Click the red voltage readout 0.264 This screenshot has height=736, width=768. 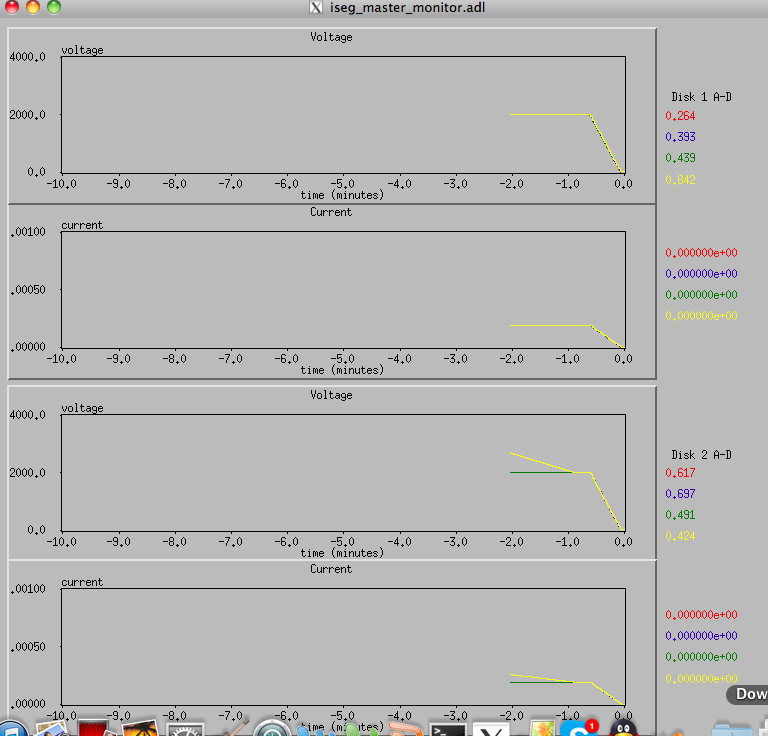tap(680, 116)
